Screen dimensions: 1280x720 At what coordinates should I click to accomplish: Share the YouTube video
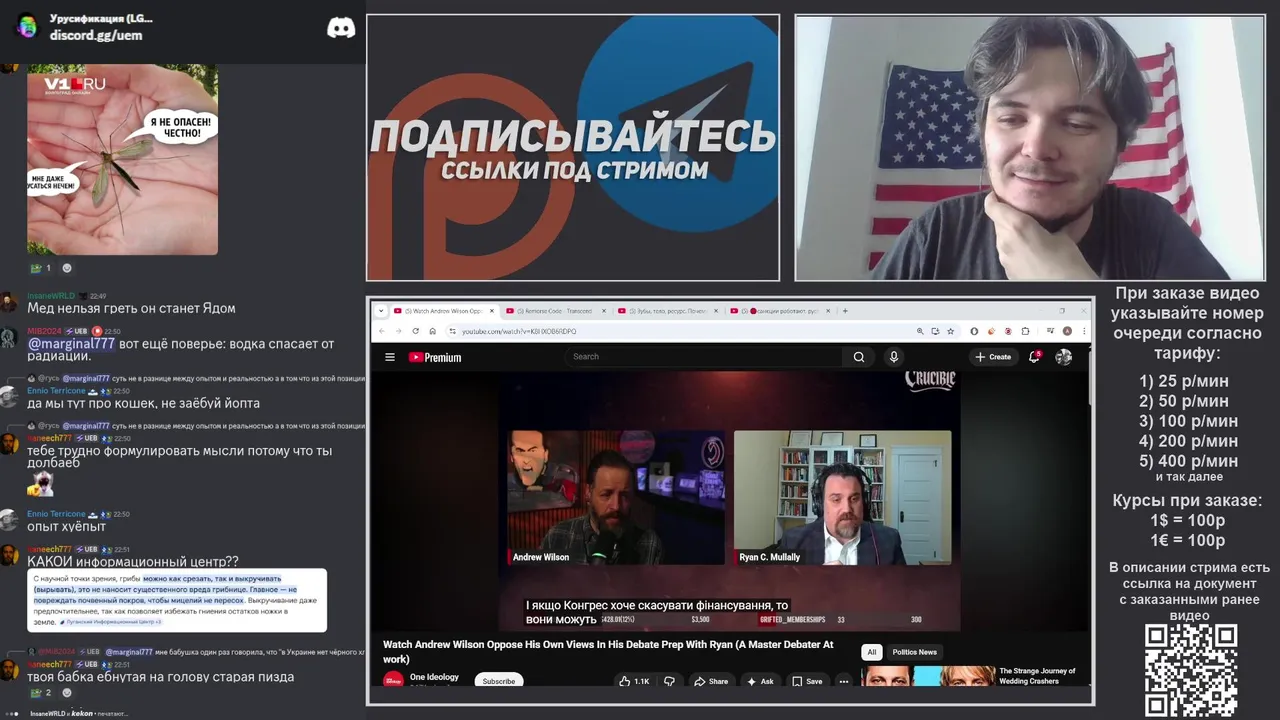[712, 681]
